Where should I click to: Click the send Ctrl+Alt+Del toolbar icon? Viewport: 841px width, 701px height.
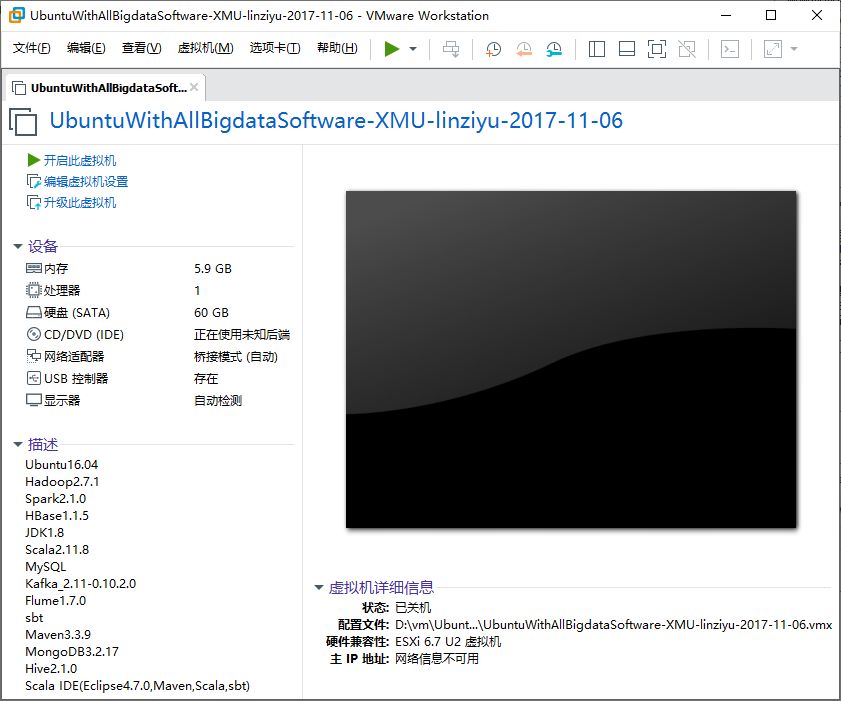[x=452, y=49]
